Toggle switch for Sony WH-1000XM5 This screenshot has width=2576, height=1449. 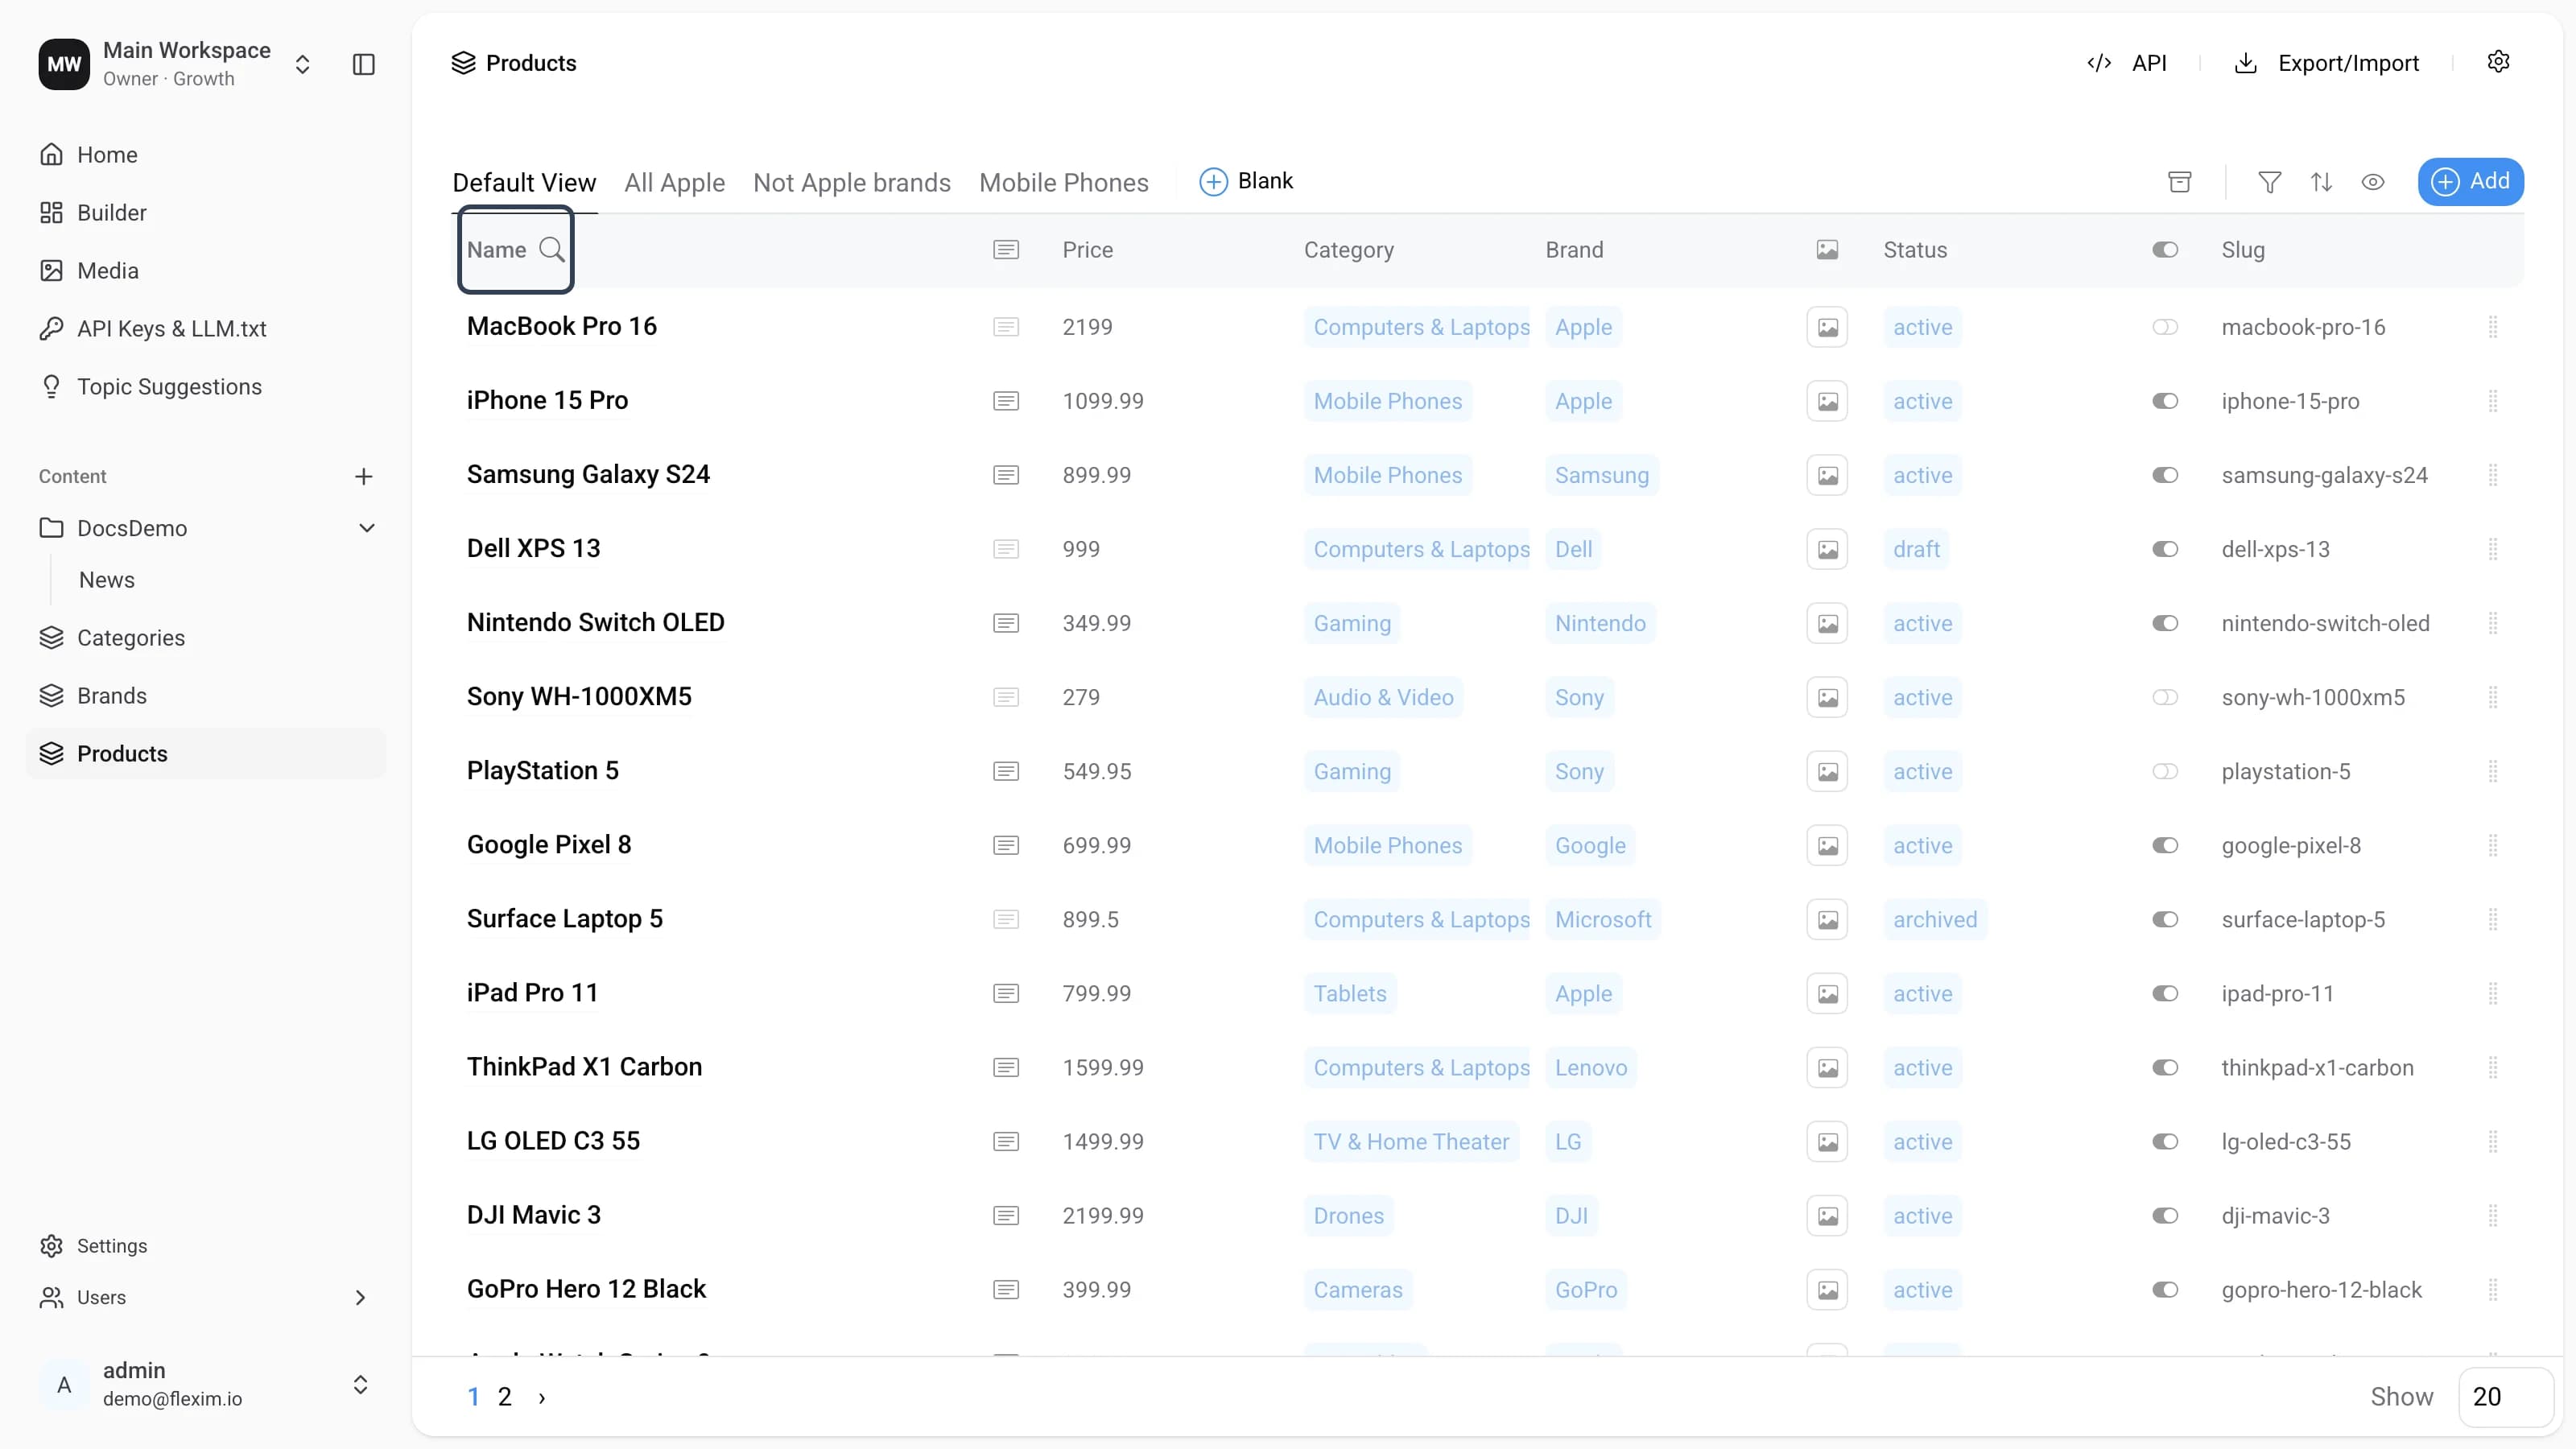(2165, 697)
